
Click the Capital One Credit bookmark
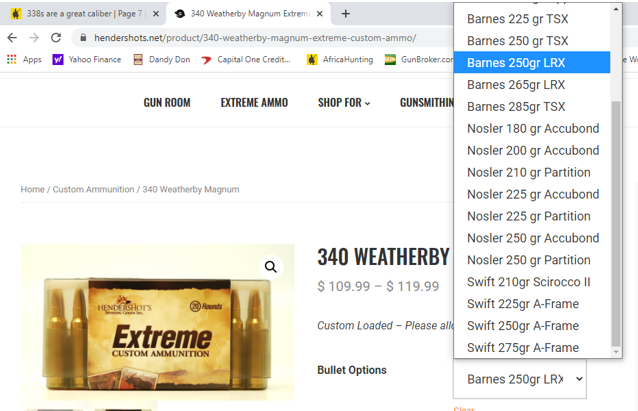click(246, 60)
